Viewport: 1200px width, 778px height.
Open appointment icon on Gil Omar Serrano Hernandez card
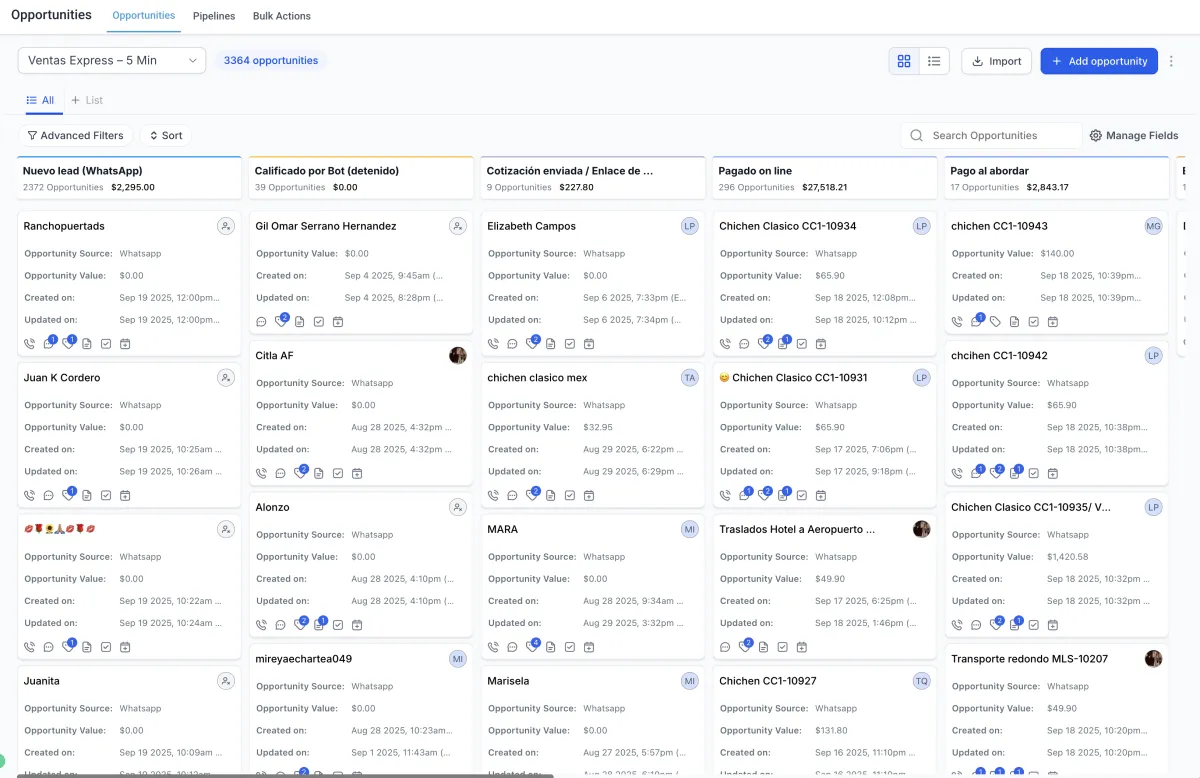tap(338, 321)
